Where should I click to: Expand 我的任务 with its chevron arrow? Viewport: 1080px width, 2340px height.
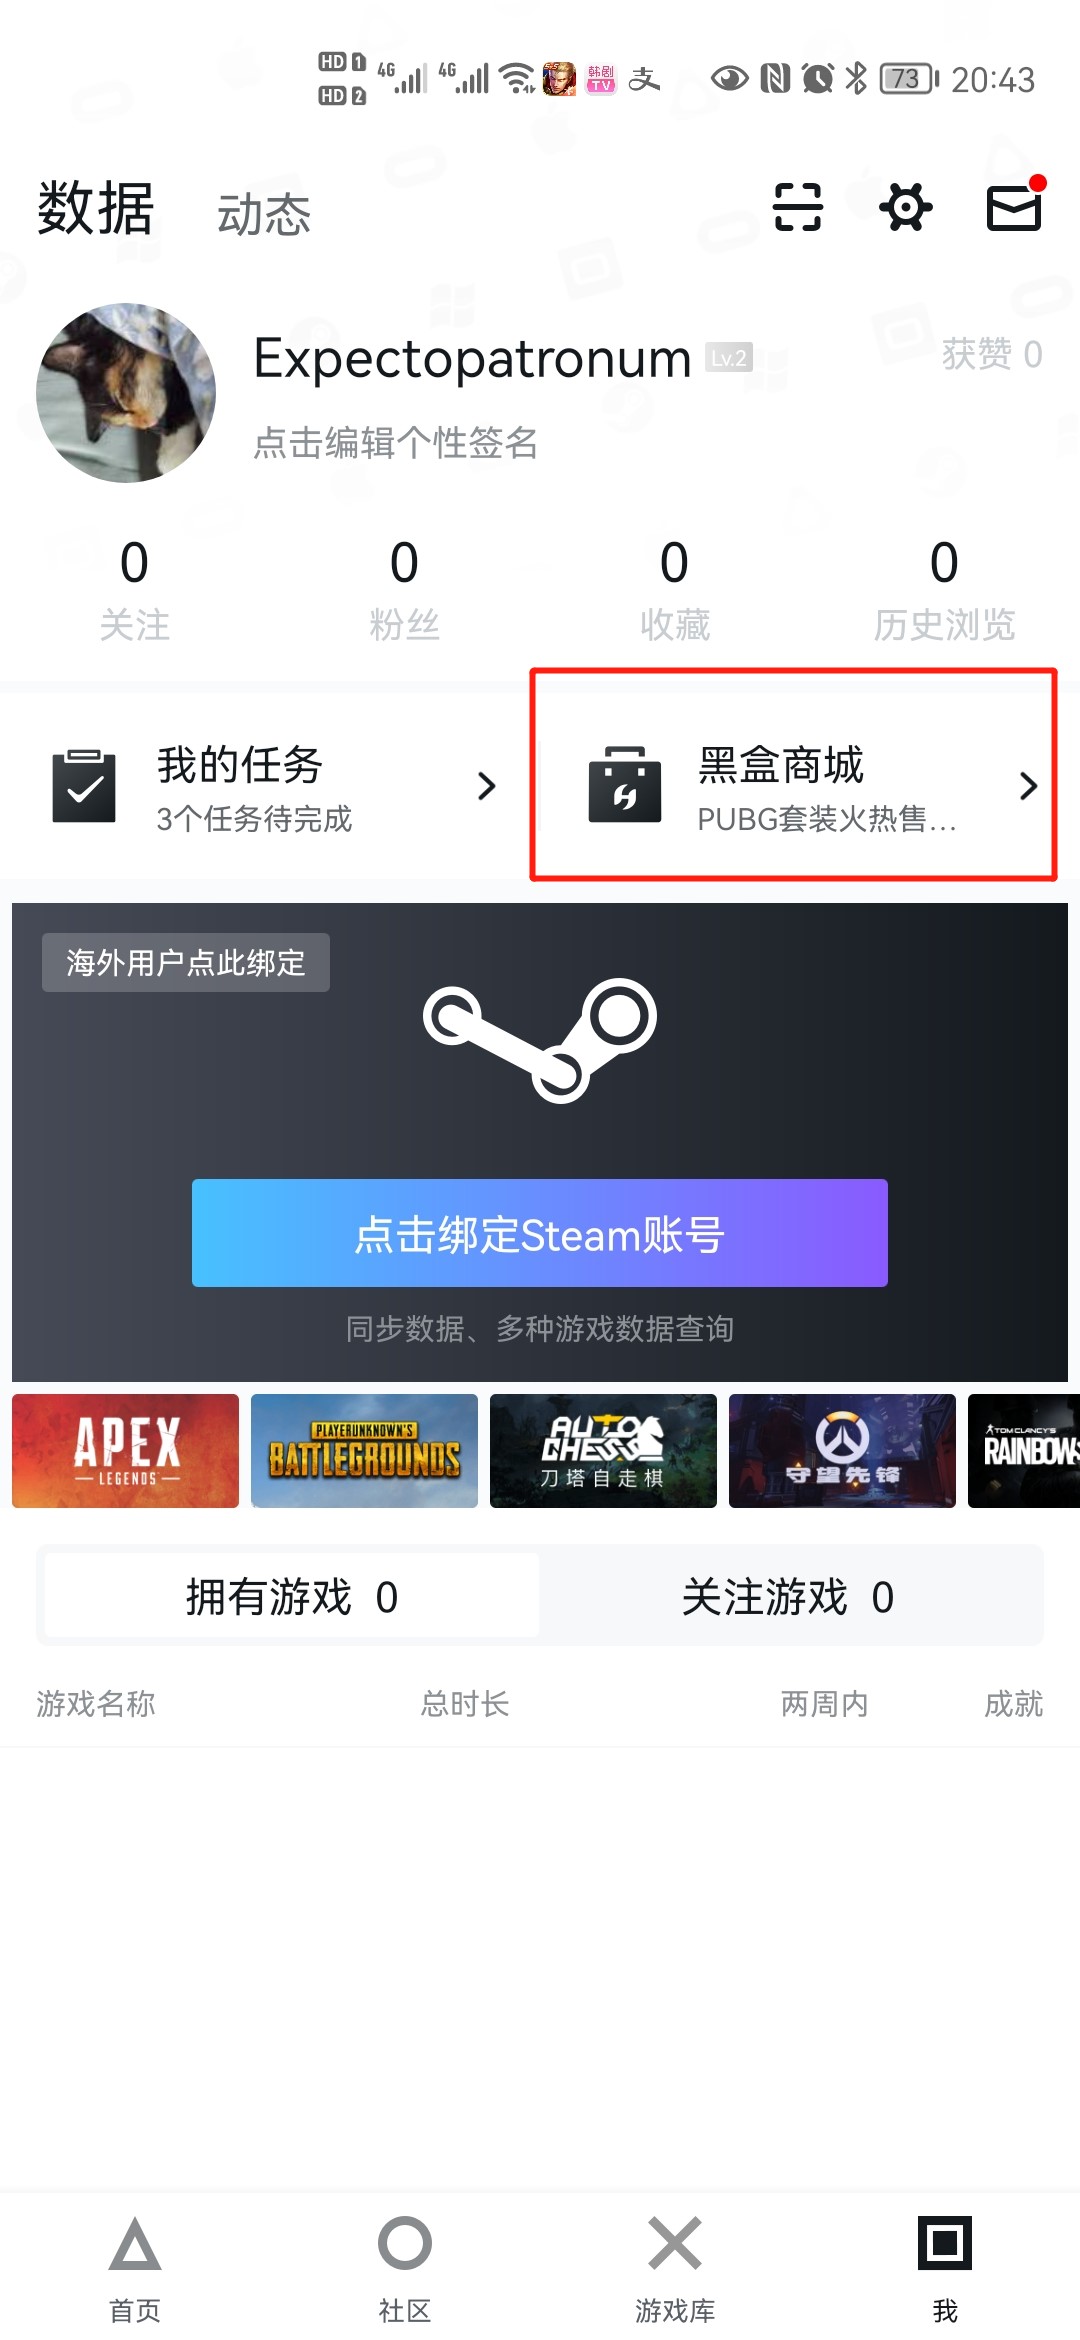[x=487, y=786]
